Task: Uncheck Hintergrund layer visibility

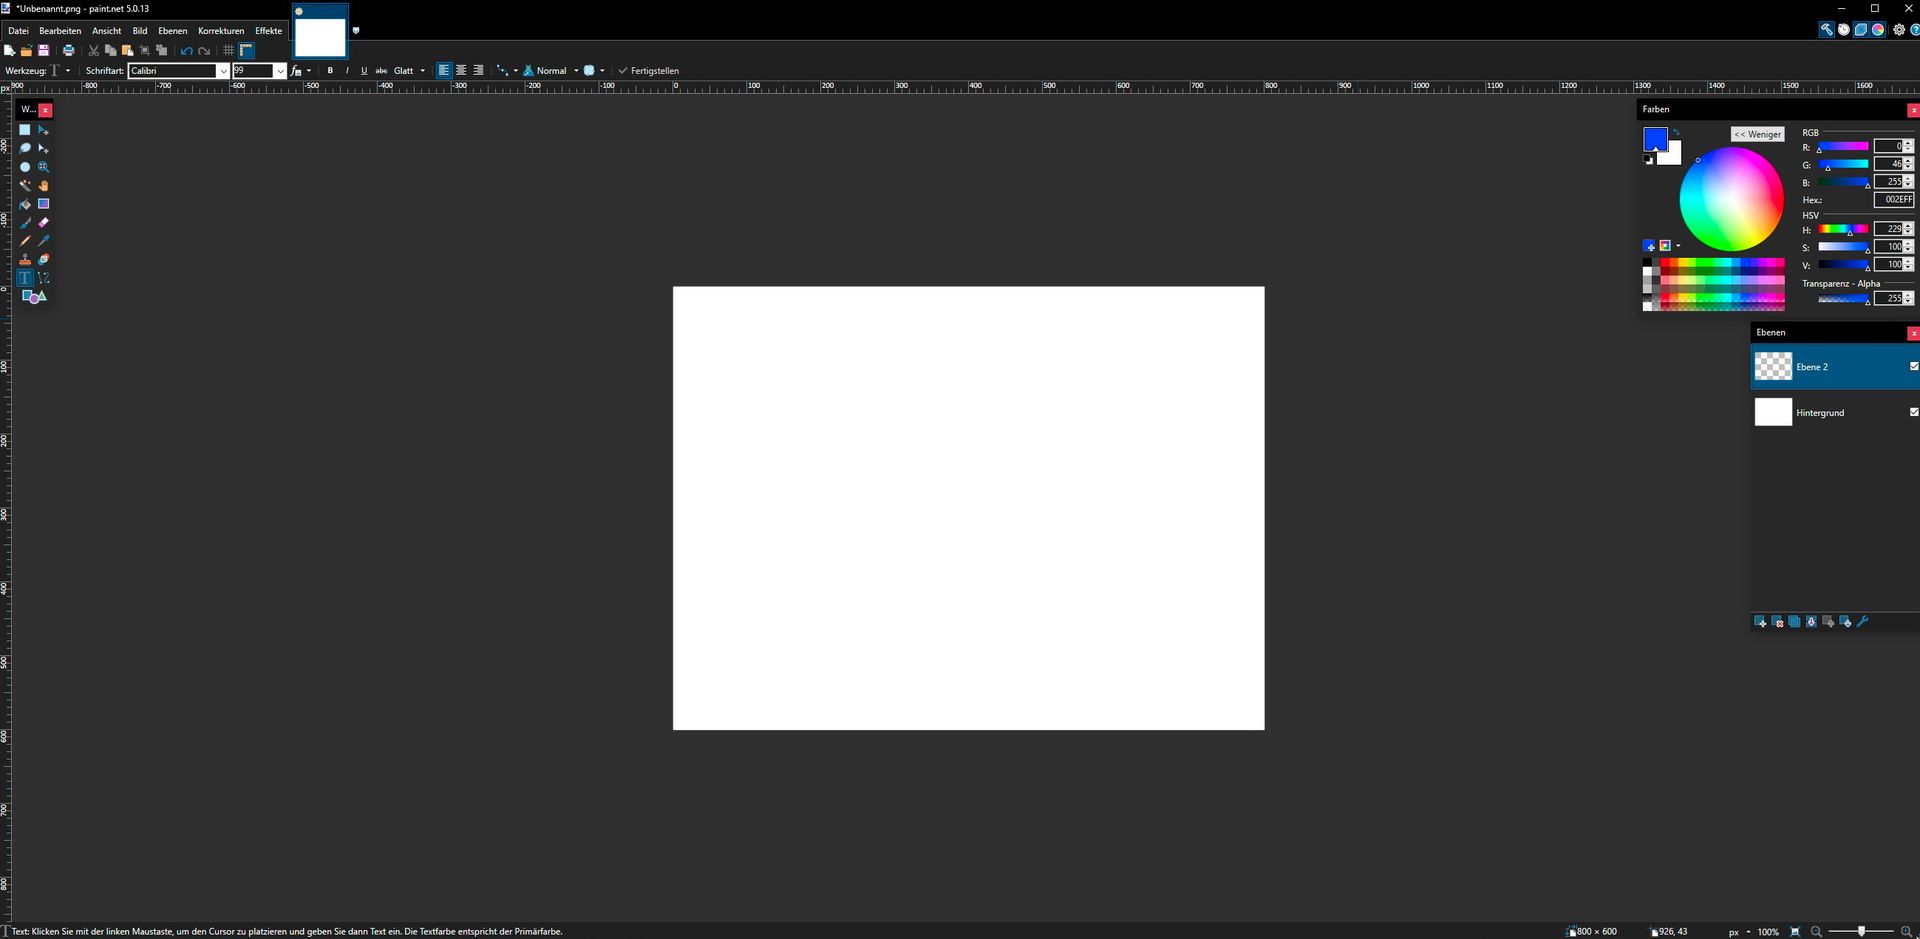Action: 1913,412
